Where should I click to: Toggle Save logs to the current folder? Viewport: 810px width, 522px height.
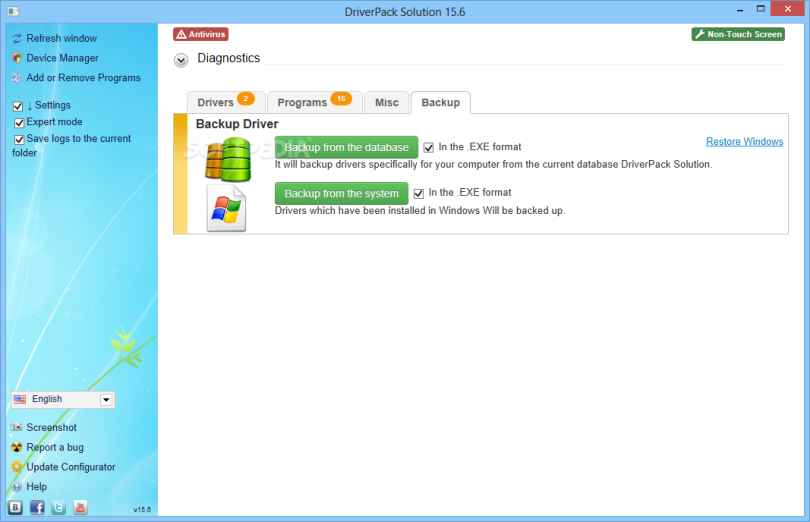coord(18,139)
